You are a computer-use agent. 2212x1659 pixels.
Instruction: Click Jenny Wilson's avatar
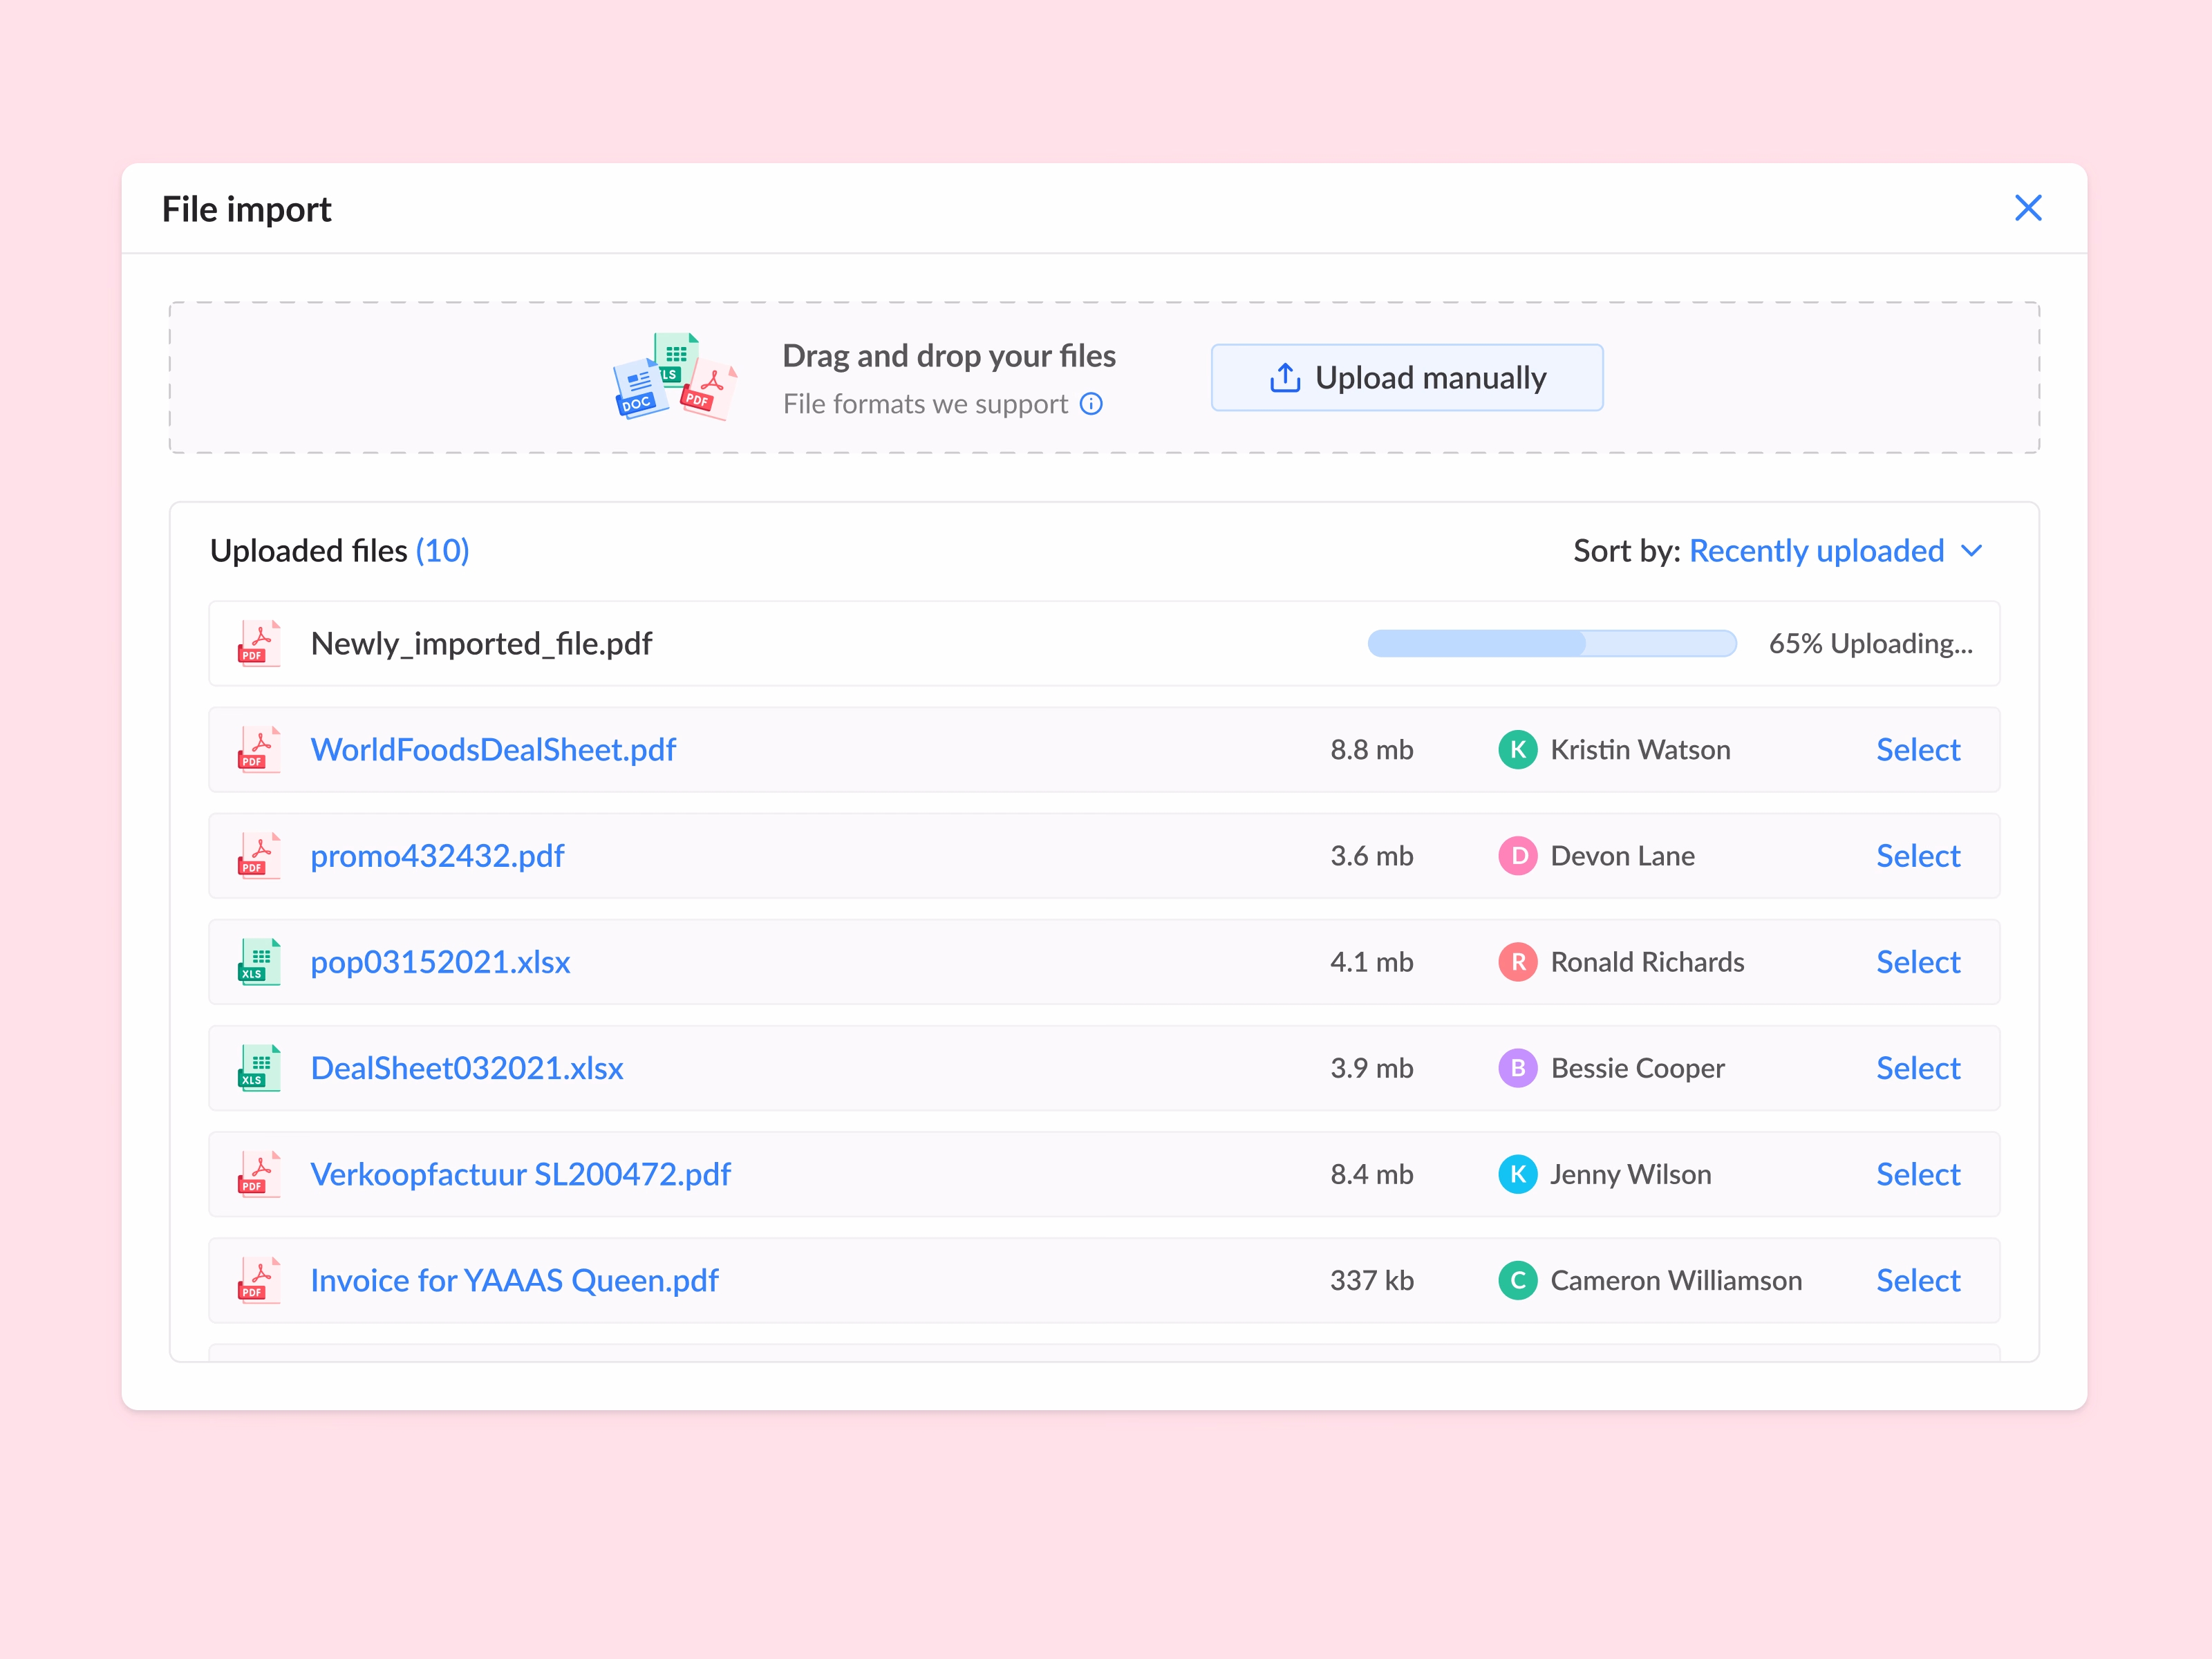click(x=1517, y=1173)
